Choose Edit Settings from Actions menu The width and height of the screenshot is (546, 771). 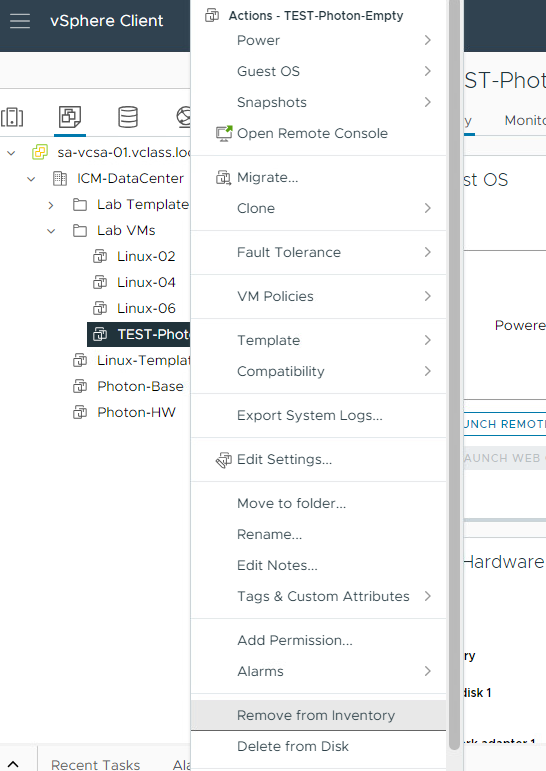(x=318, y=459)
